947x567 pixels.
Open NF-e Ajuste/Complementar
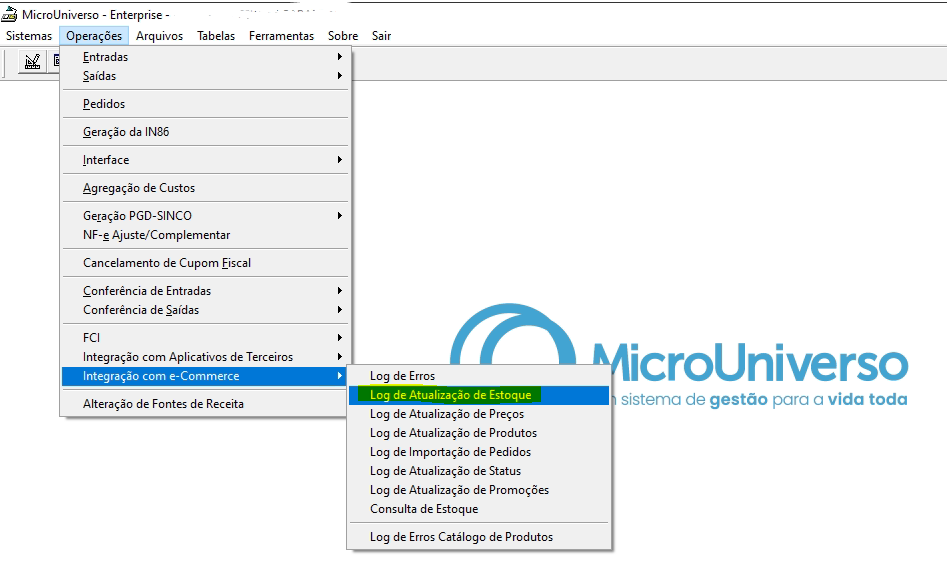tap(206, 235)
